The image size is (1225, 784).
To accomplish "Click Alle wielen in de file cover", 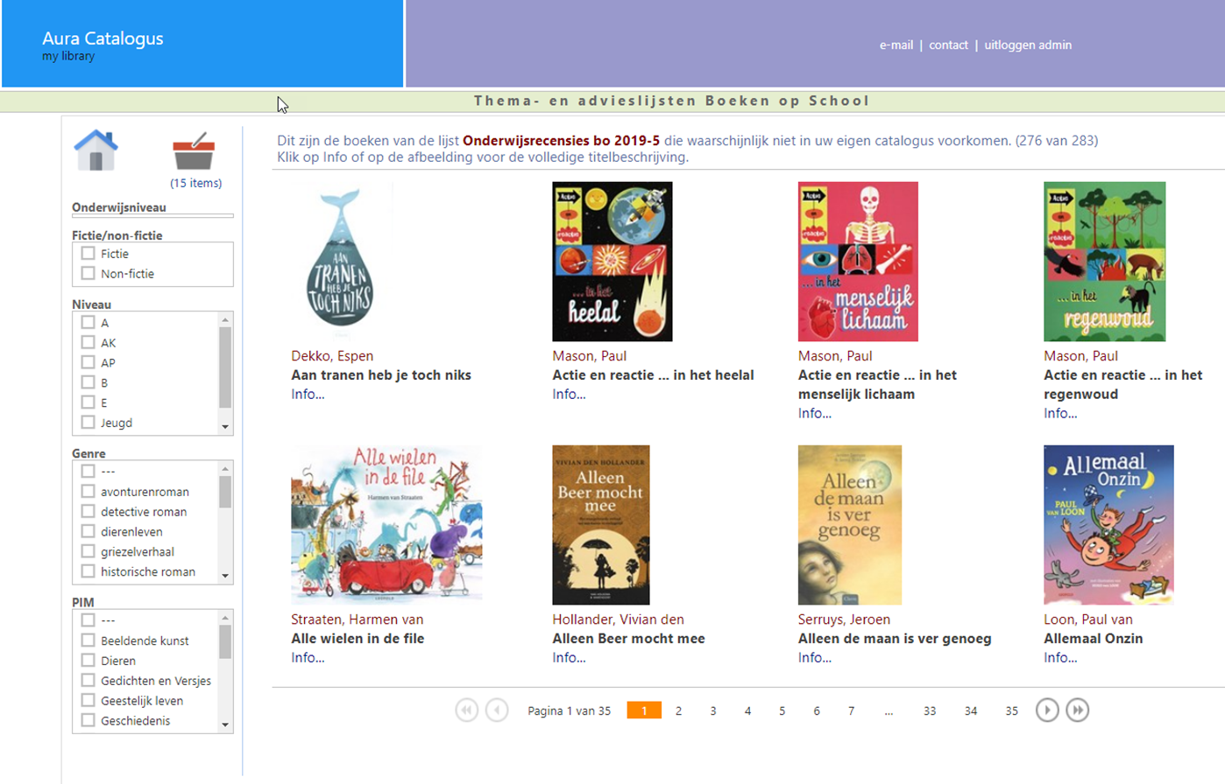I will pyautogui.click(x=387, y=525).
